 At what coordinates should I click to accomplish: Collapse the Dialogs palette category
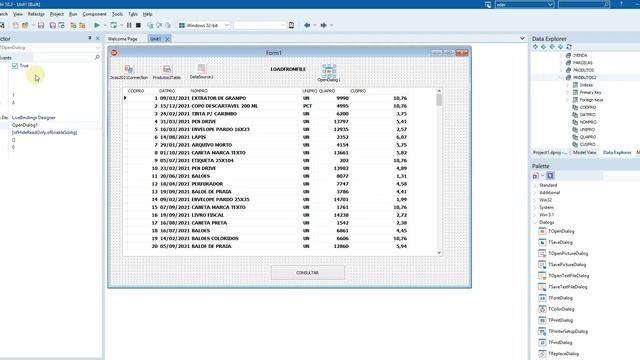tap(535, 222)
